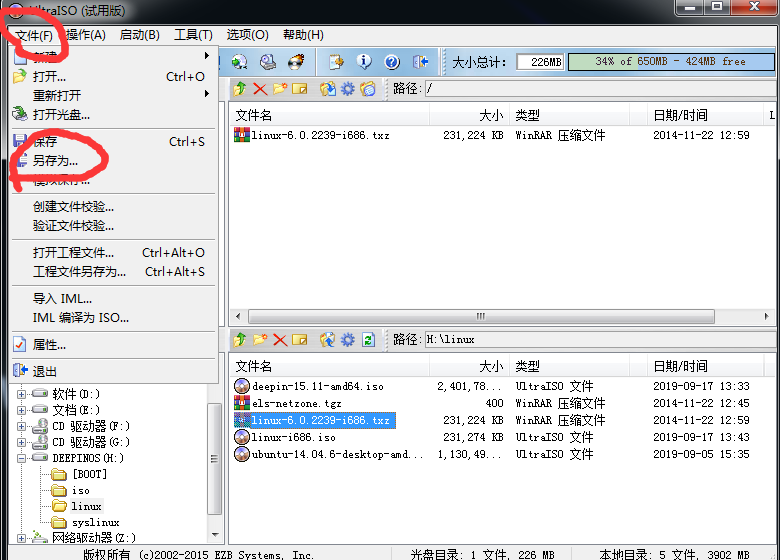This screenshot has width=780, height=560.
Task: Expand the 文档(E:) drive node
Action: click(x=21, y=410)
